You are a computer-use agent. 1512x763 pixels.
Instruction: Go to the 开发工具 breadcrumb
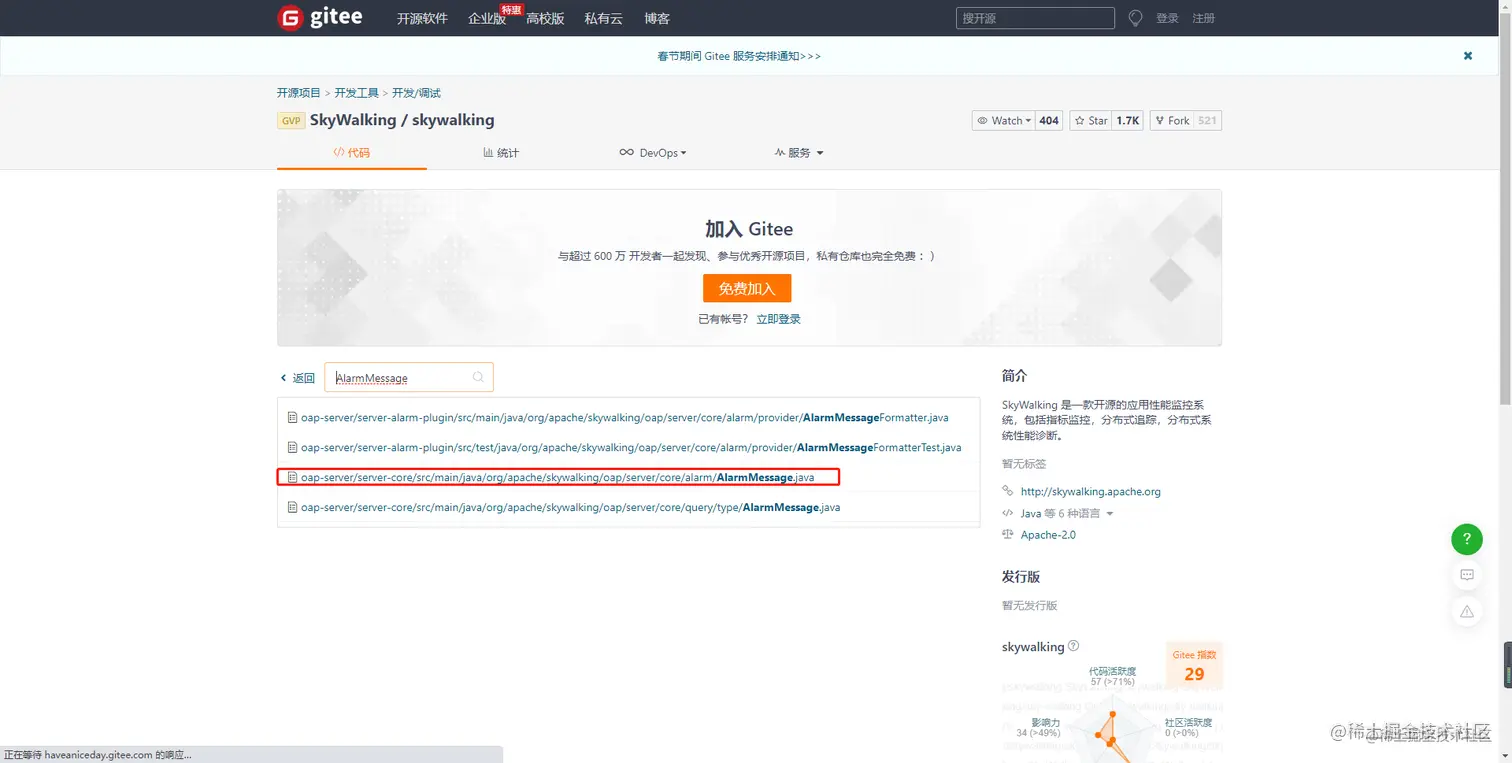point(356,93)
